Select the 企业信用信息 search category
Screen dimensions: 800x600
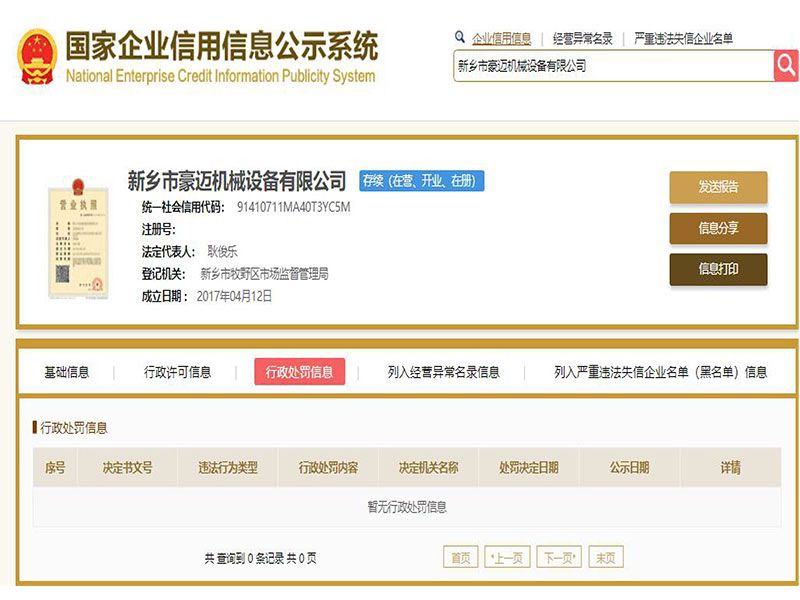click(x=502, y=38)
